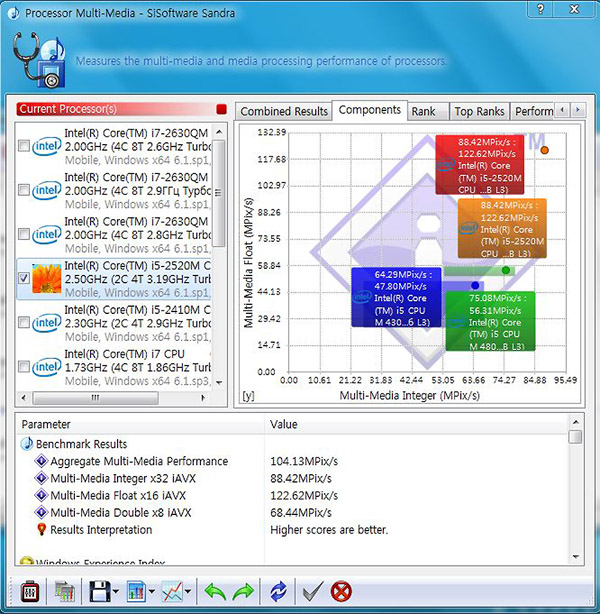Click processor list scroll-up arrow
Viewport: 600px width, 614px height.
[219, 132]
